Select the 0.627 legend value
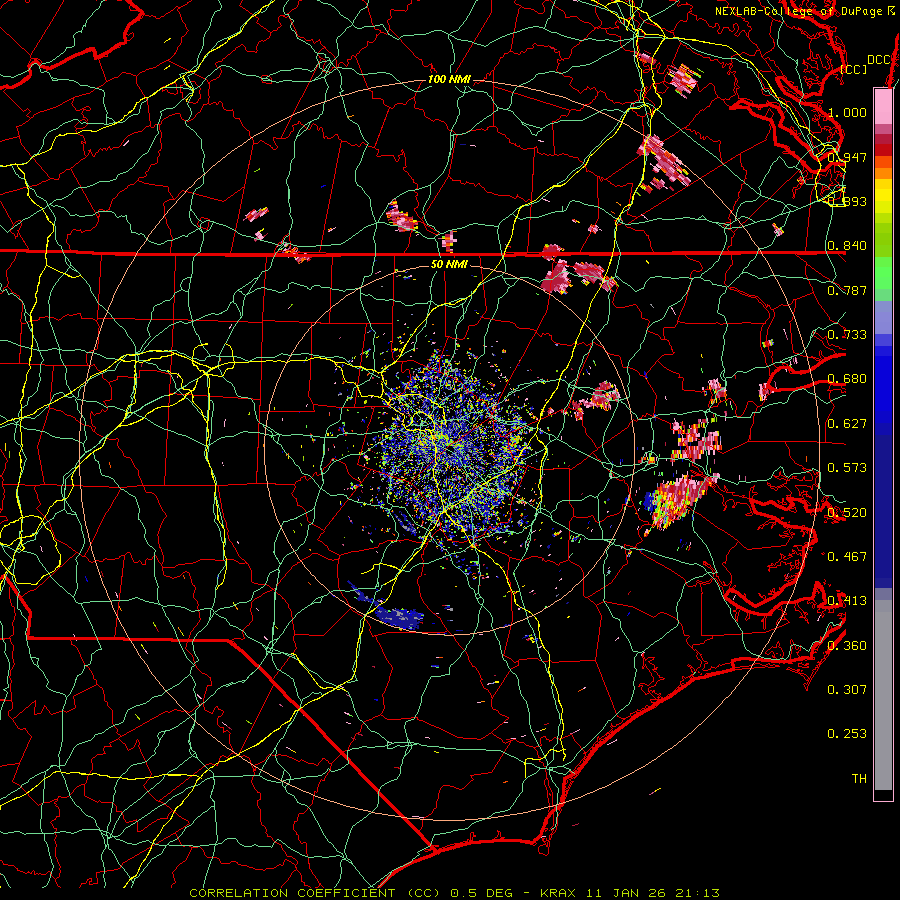This screenshot has height=900, width=900. [847, 424]
